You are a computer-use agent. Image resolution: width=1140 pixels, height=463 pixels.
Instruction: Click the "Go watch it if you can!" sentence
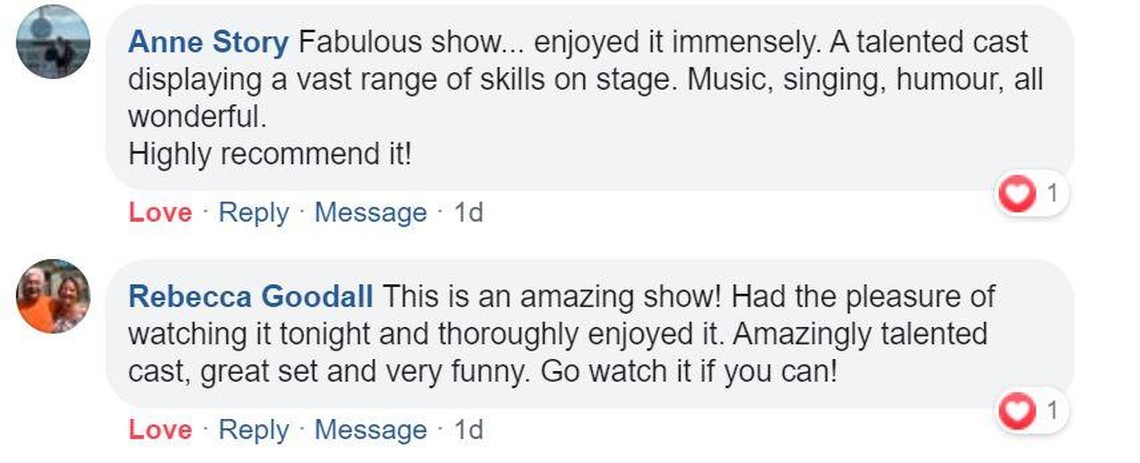[685, 371]
